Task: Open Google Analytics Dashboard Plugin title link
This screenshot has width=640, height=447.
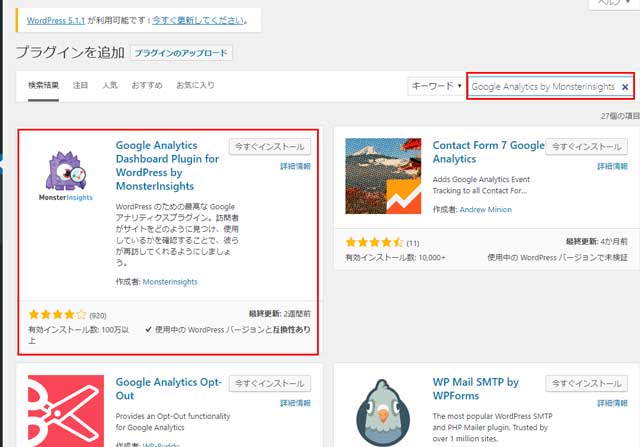Action: pyautogui.click(x=167, y=165)
